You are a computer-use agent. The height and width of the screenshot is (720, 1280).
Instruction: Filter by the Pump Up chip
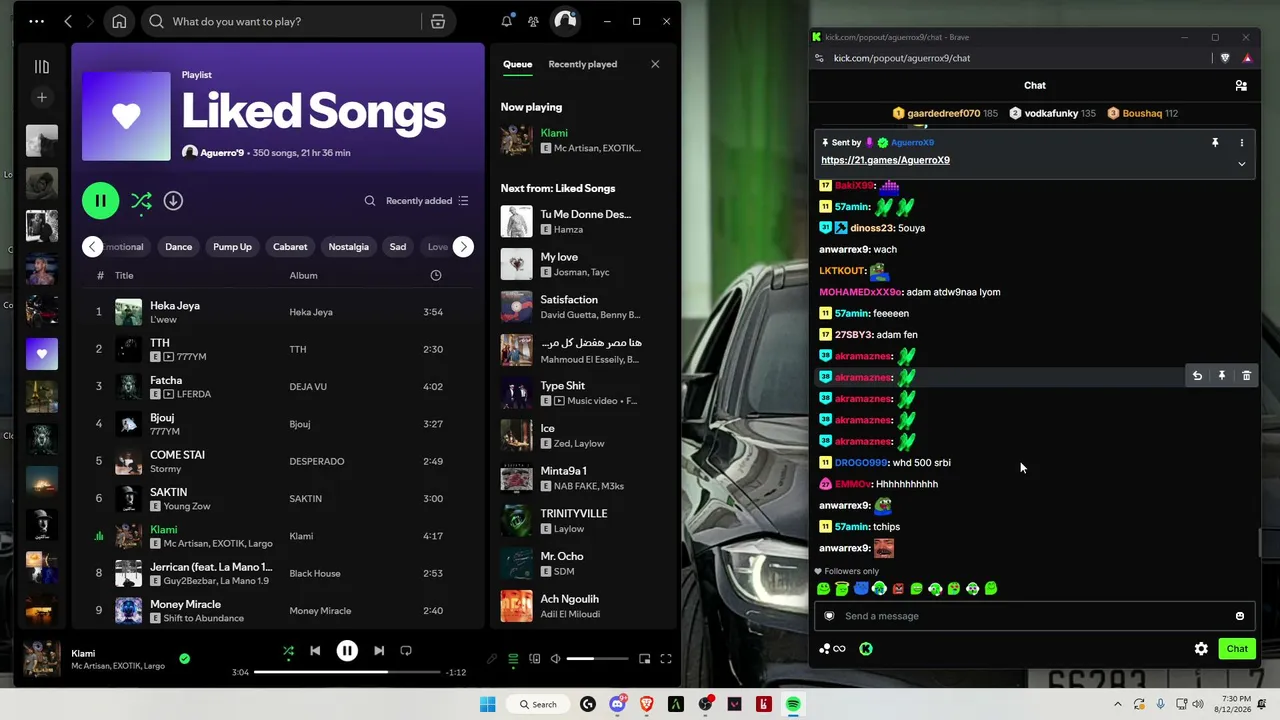pyautogui.click(x=232, y=247)
